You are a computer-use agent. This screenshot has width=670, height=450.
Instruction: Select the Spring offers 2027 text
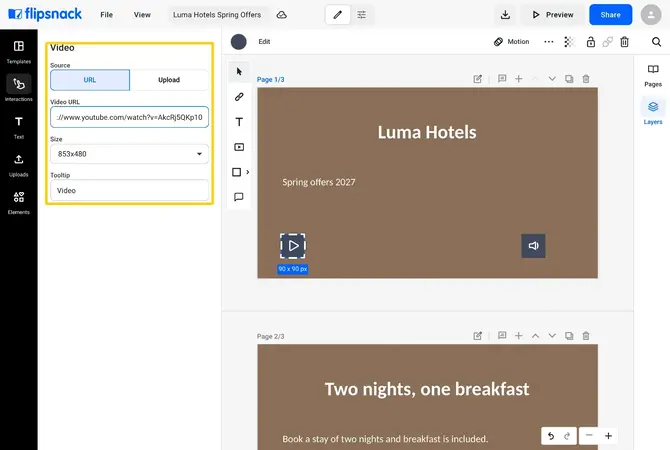pyautogui.click(x=319, y=182)
